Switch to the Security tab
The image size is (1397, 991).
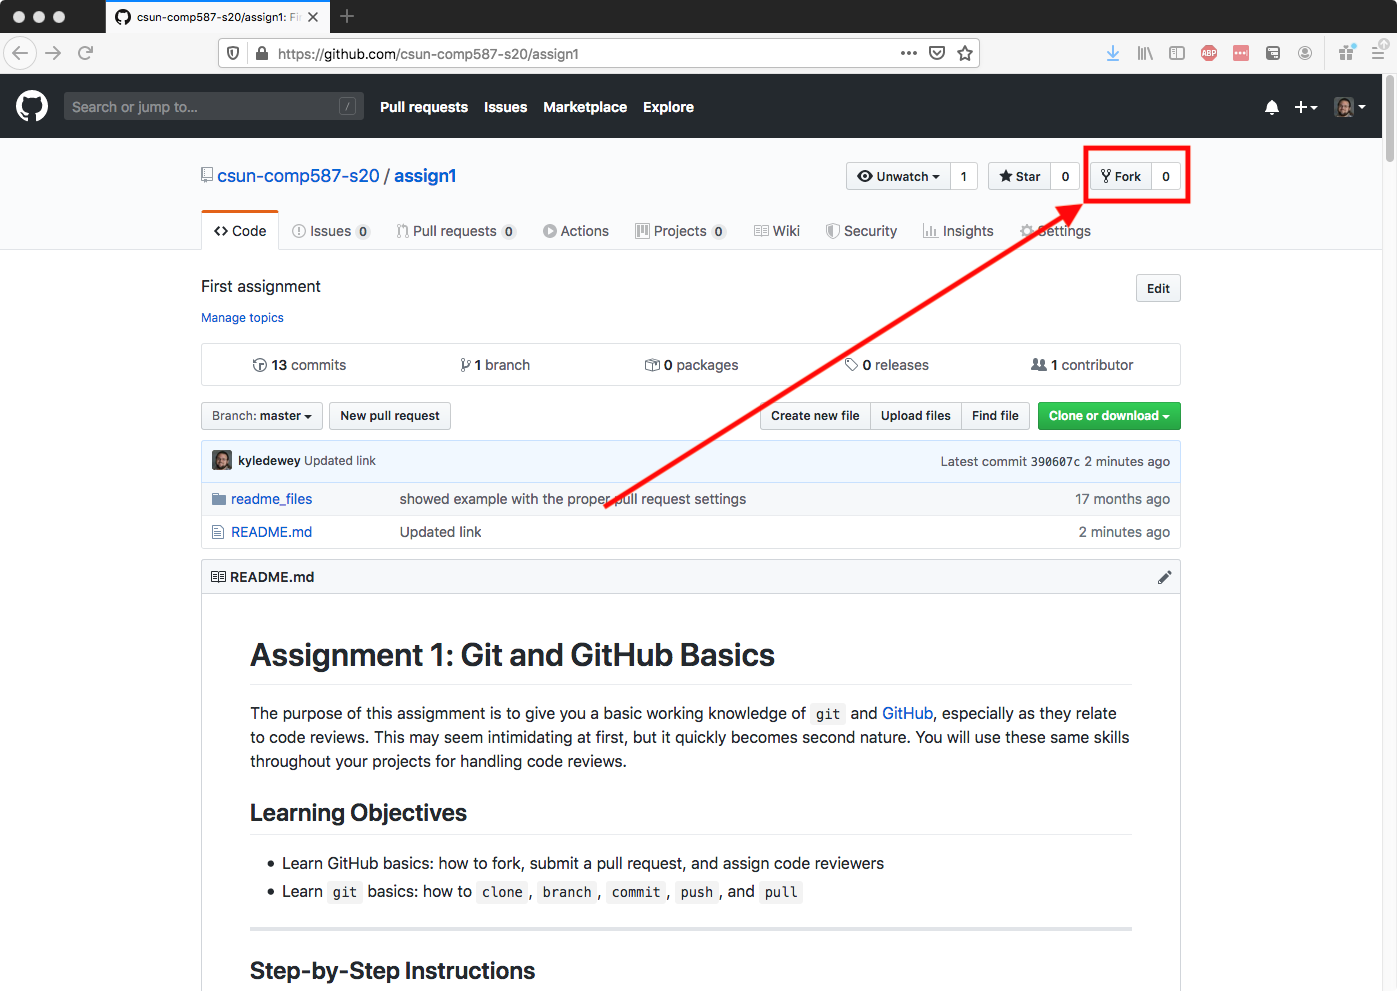(861, 231)
